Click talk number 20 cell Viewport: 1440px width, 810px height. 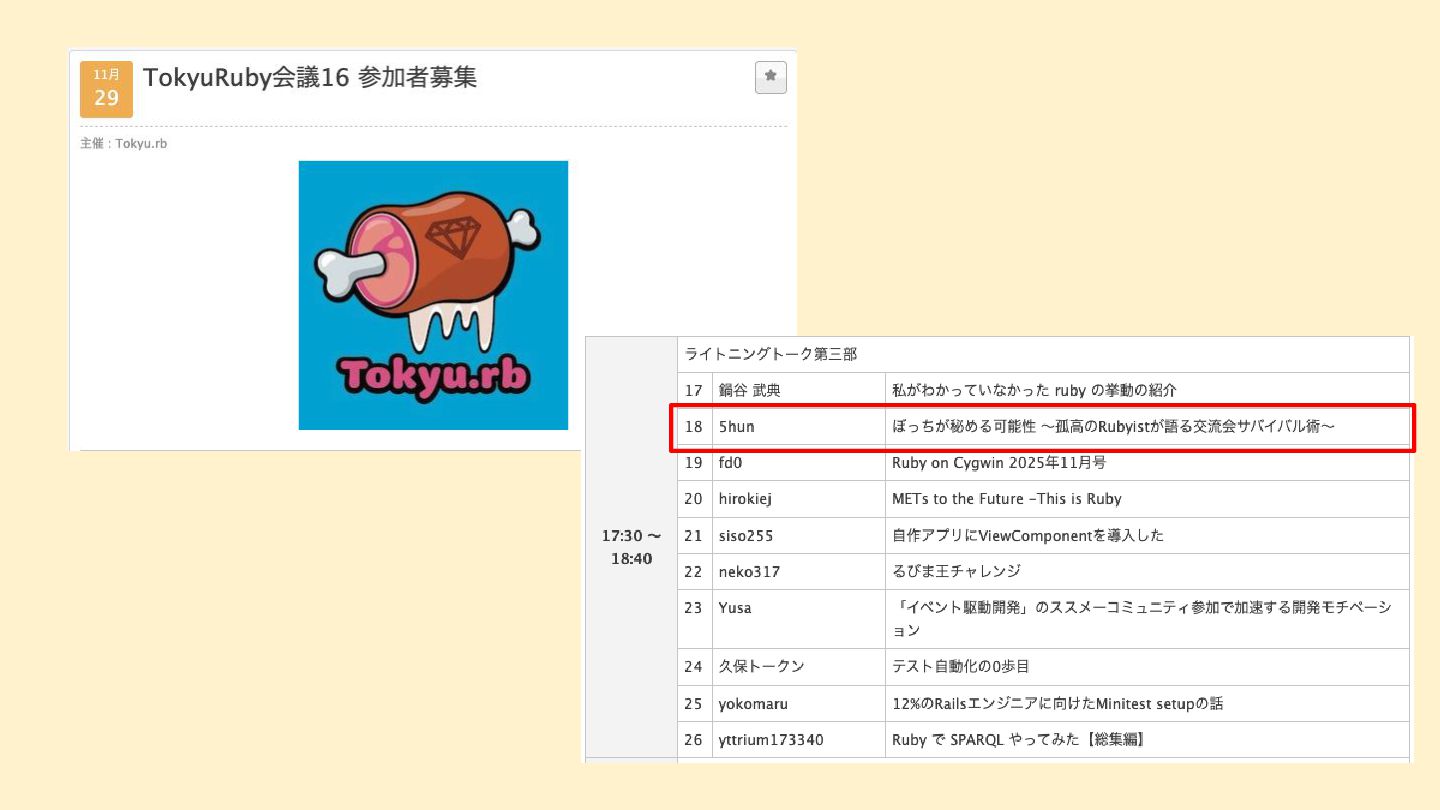point(694,499)
